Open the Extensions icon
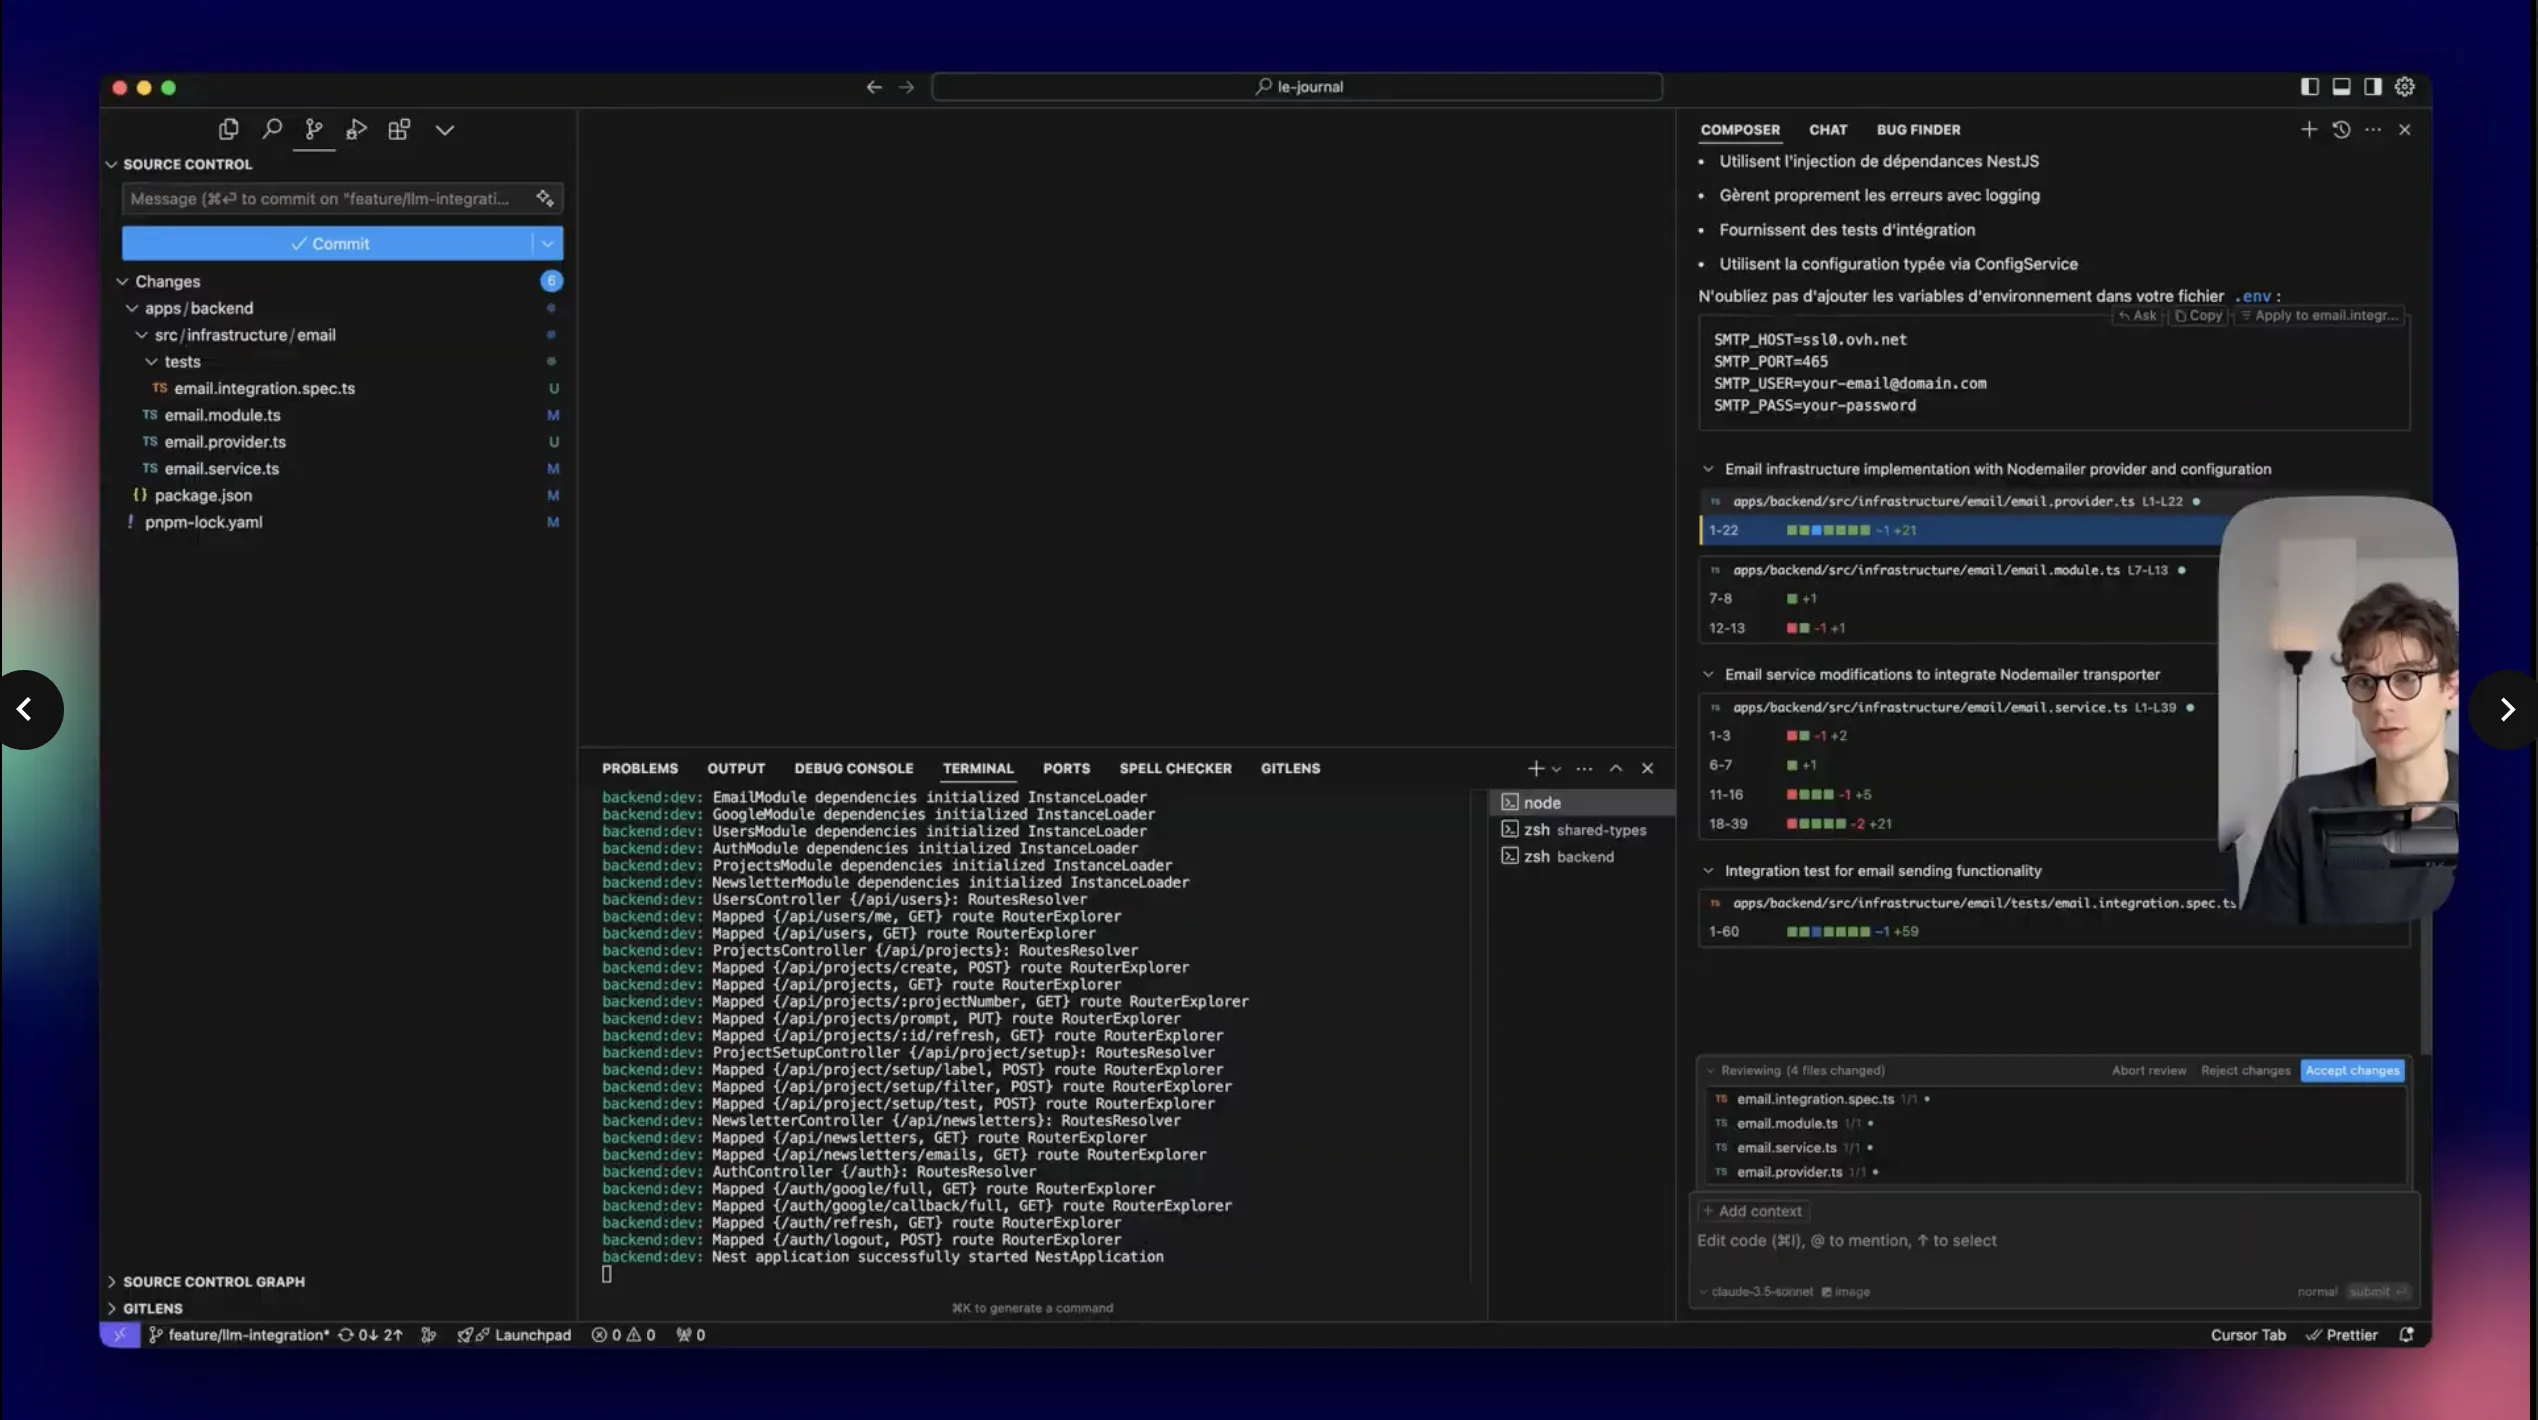Viewport: 2538px width, 1420px height. [399, 129]
